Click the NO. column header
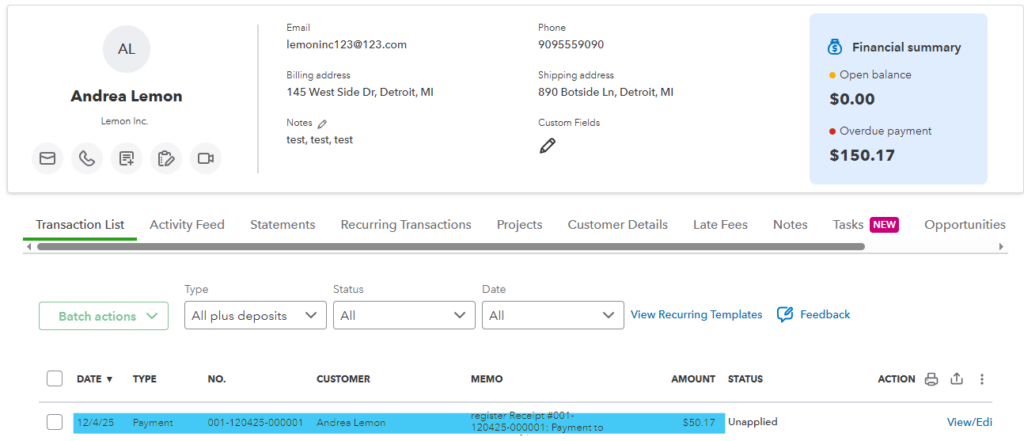1024x441 pixels. (x=217, y=379)
